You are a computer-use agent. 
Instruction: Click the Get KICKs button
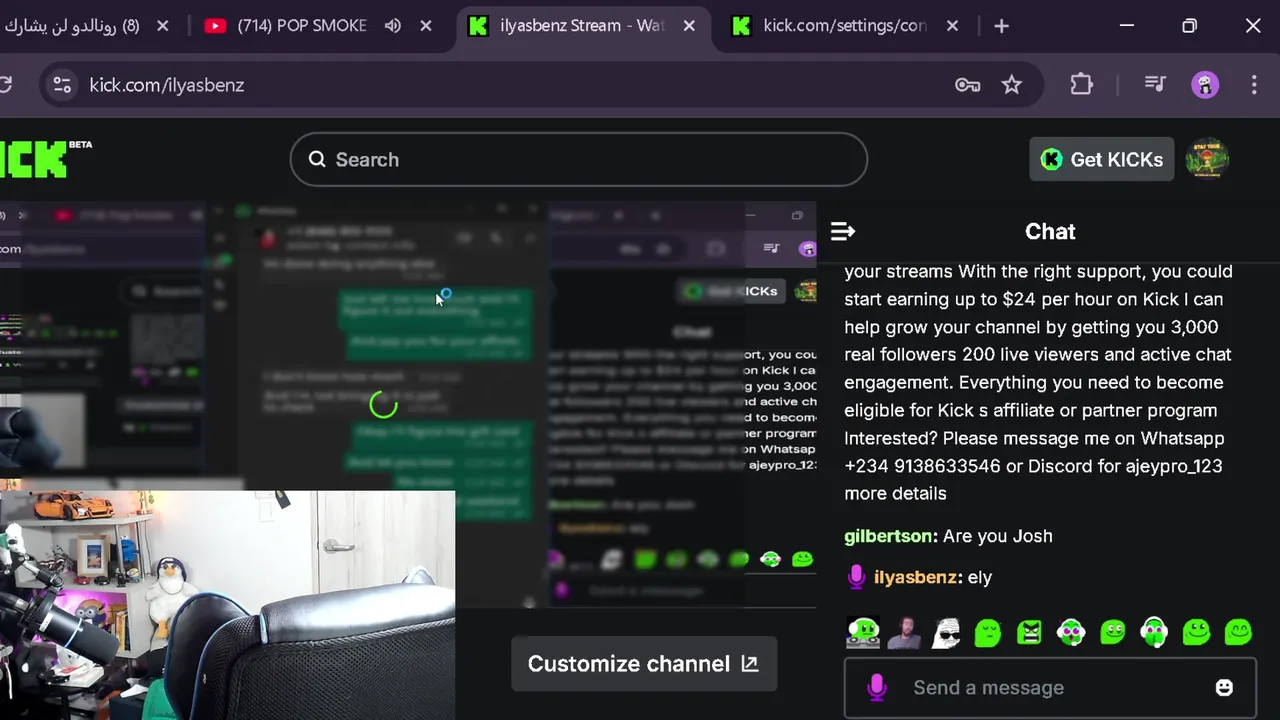1102,159
